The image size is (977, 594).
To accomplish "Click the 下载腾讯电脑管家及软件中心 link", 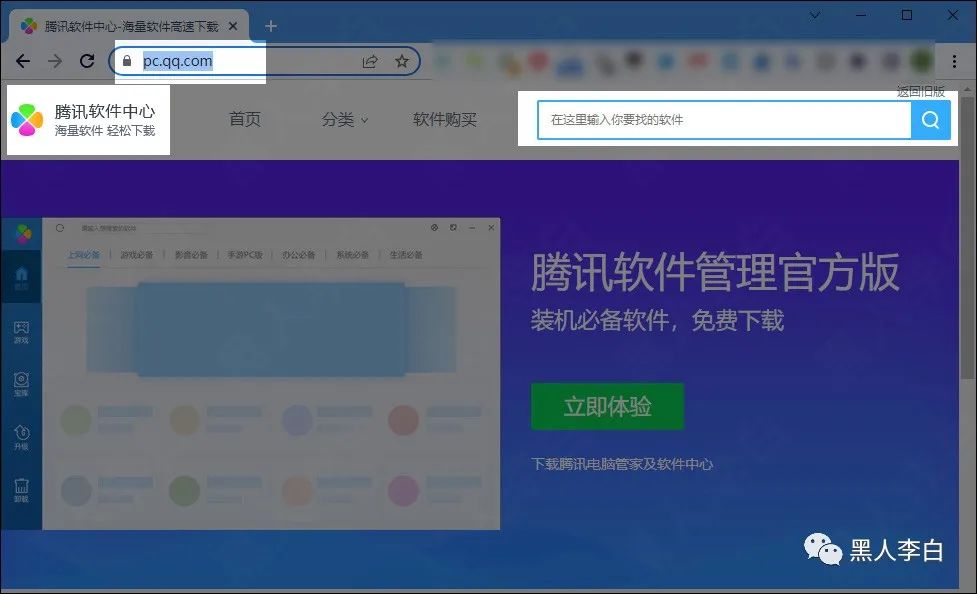I will 622,464.
